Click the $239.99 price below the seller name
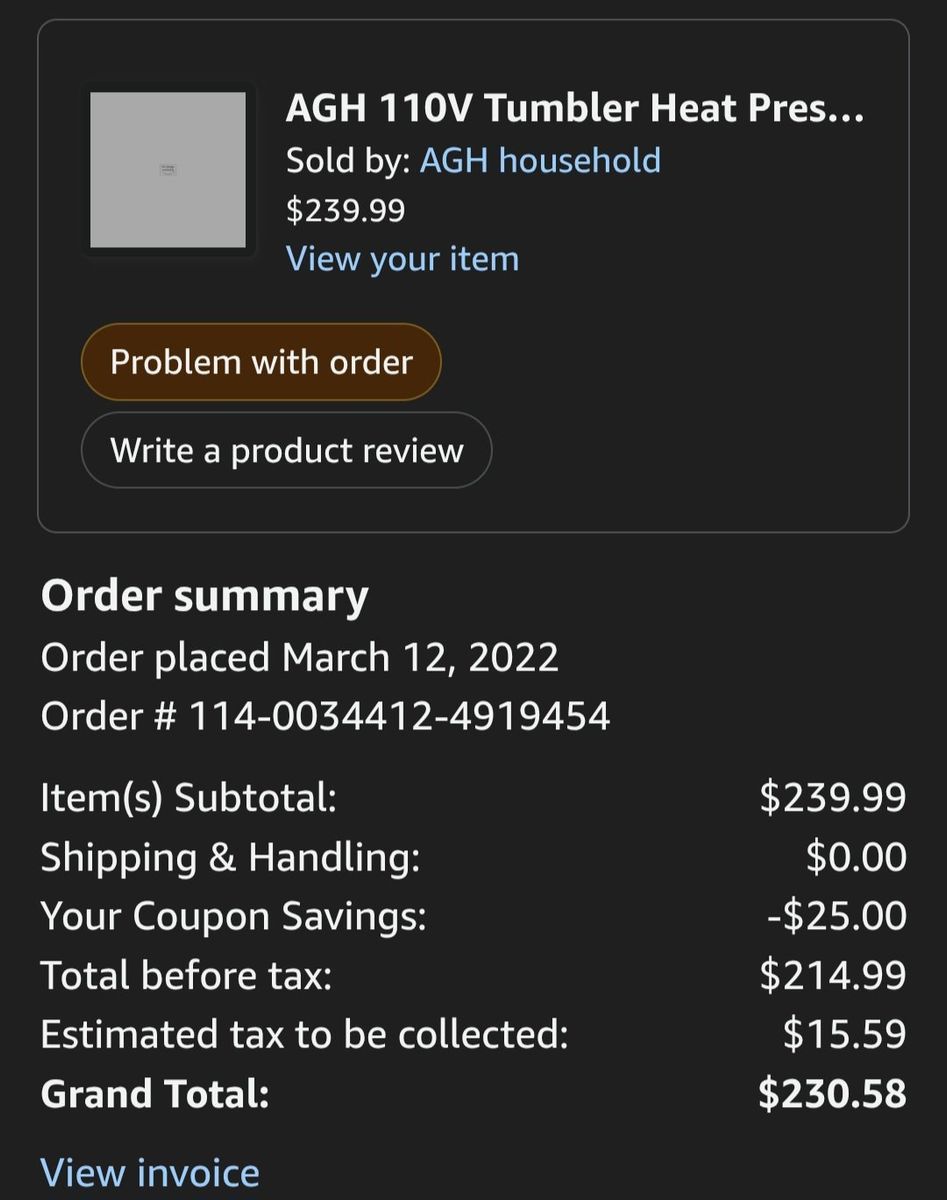Image resolution: width=947 pixels, height=1200 pixels. (x=346, y=210)
